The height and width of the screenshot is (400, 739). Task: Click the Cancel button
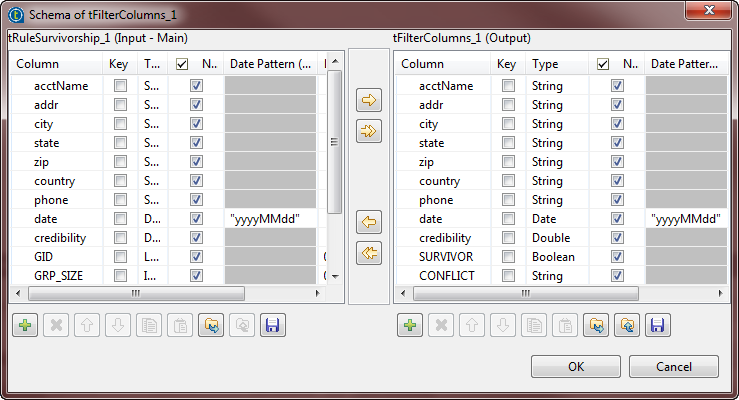pos(673,367)
